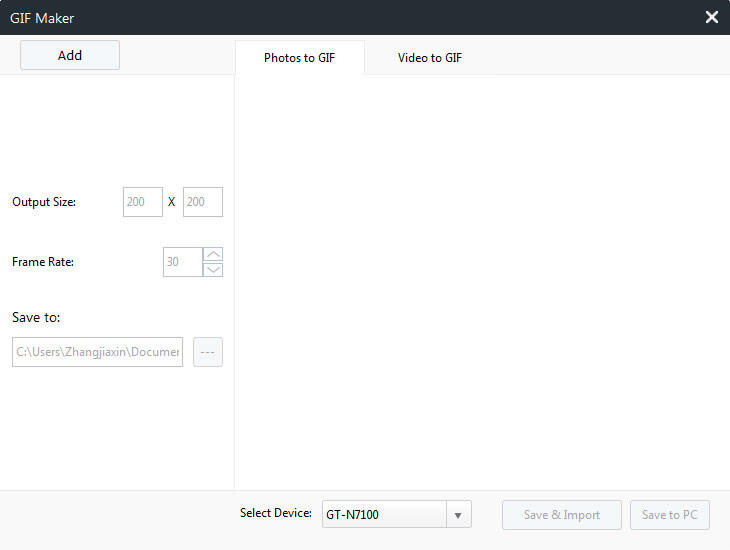
Task: Decrease frame rate with the down arrow
Action: tap(213, 269)
